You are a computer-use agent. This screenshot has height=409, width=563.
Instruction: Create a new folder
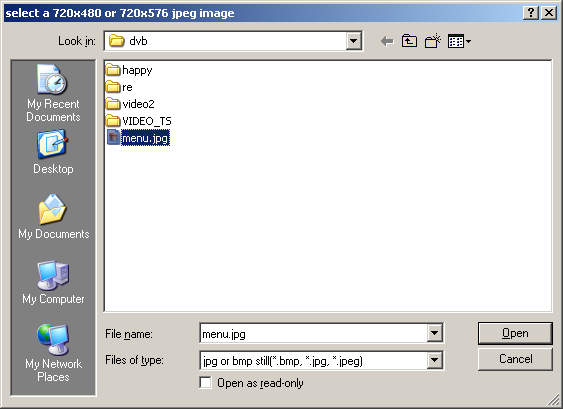pos(433,41)
